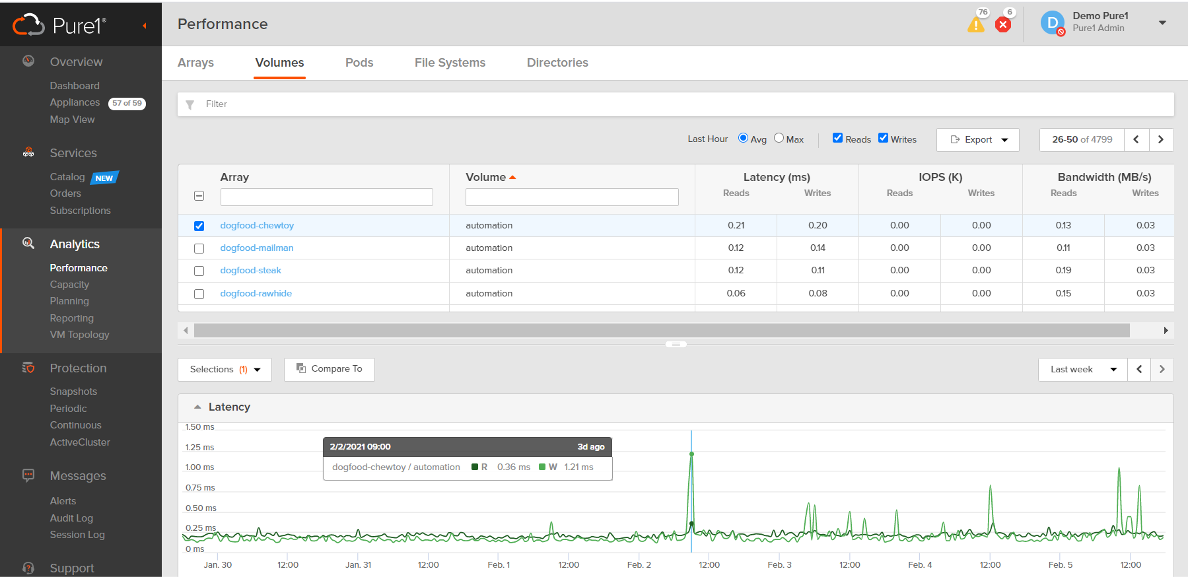Select the Max radio button
1189x577 pixels.
779,138
